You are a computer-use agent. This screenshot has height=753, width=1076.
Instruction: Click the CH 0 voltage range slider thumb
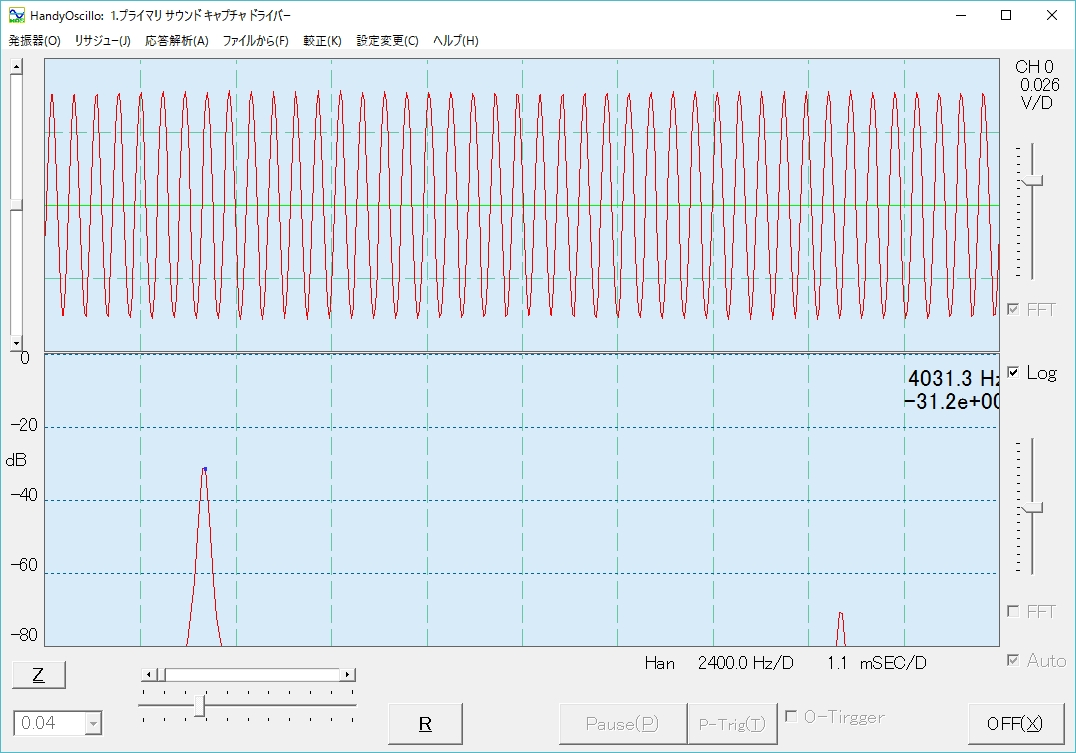1031,181
